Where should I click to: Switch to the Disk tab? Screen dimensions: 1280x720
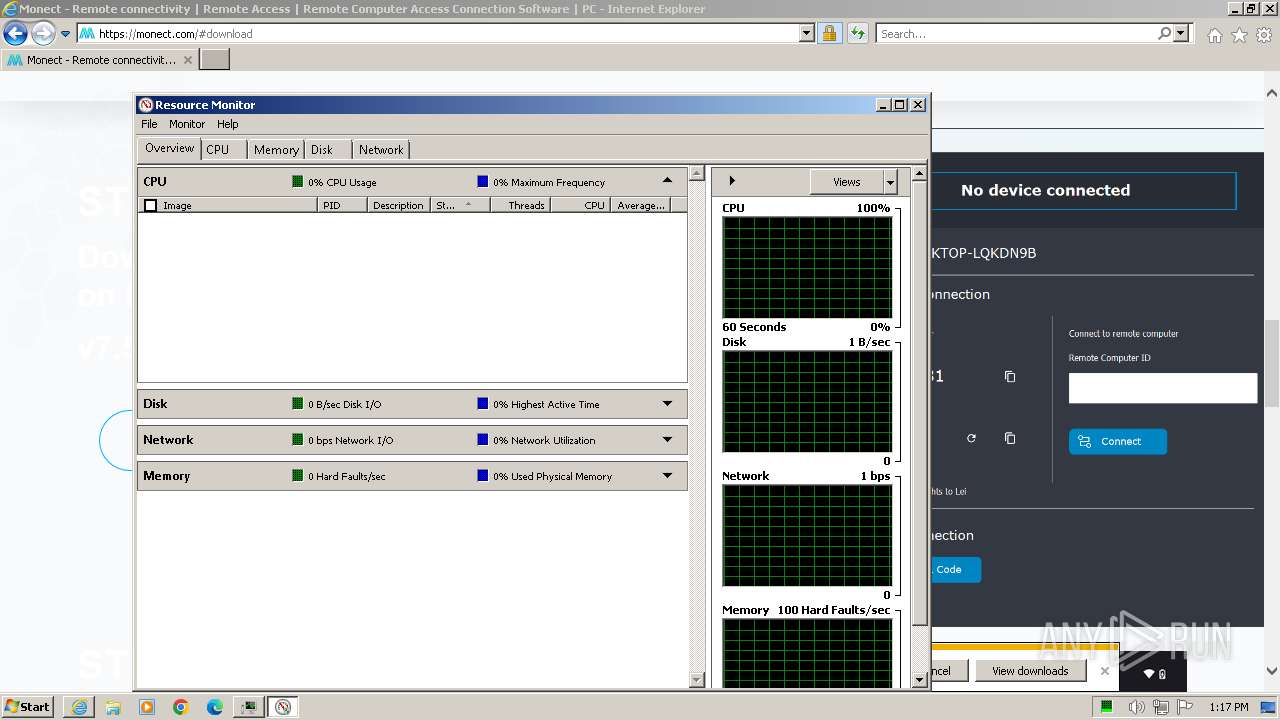point(322,150)
